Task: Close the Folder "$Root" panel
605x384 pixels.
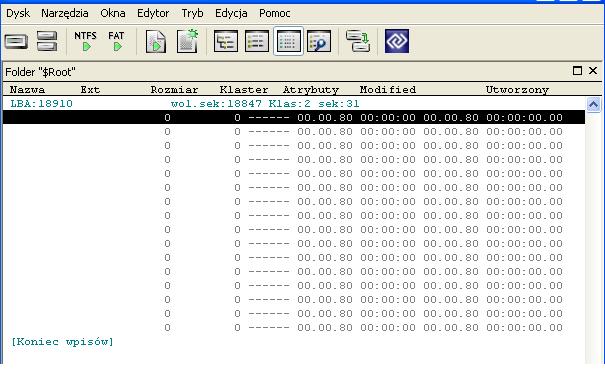Action: (x=593, y=71)
